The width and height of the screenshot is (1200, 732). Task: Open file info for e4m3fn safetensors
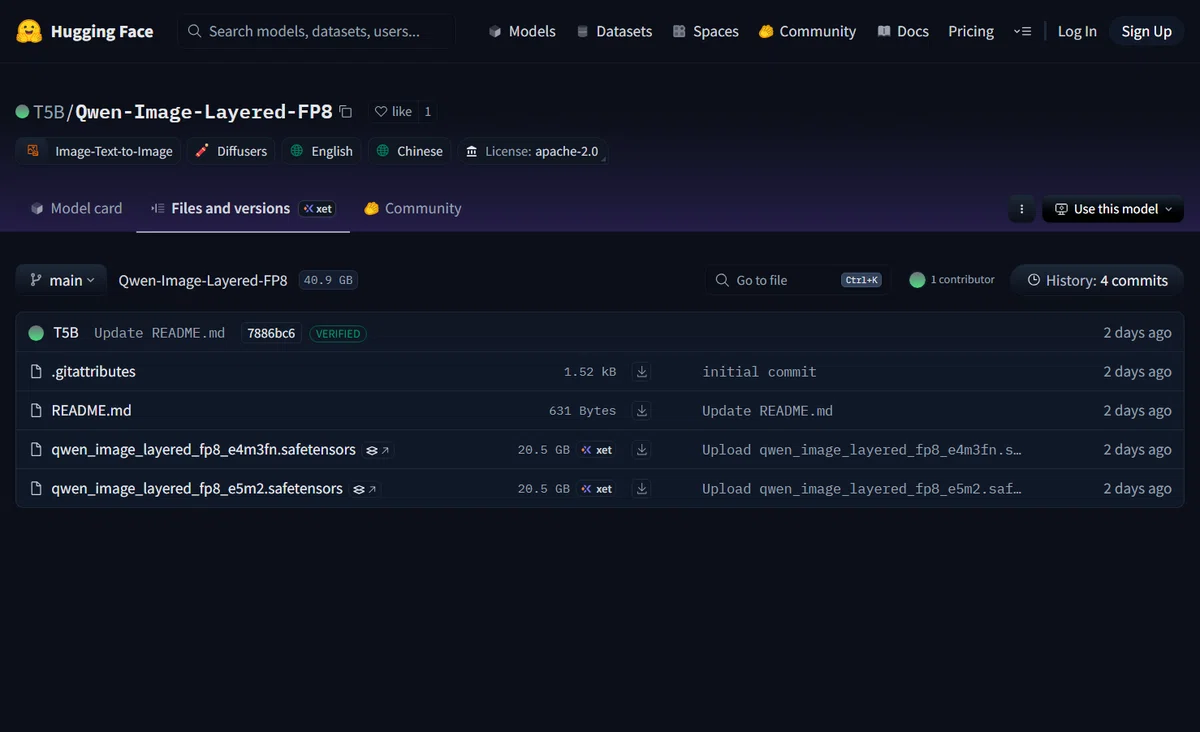pos(377,450)
